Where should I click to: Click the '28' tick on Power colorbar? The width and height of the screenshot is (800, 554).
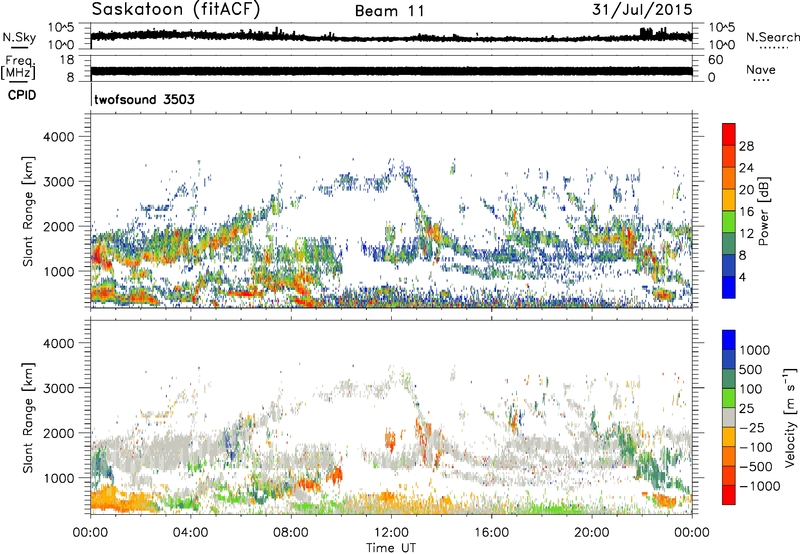[746, 146]
